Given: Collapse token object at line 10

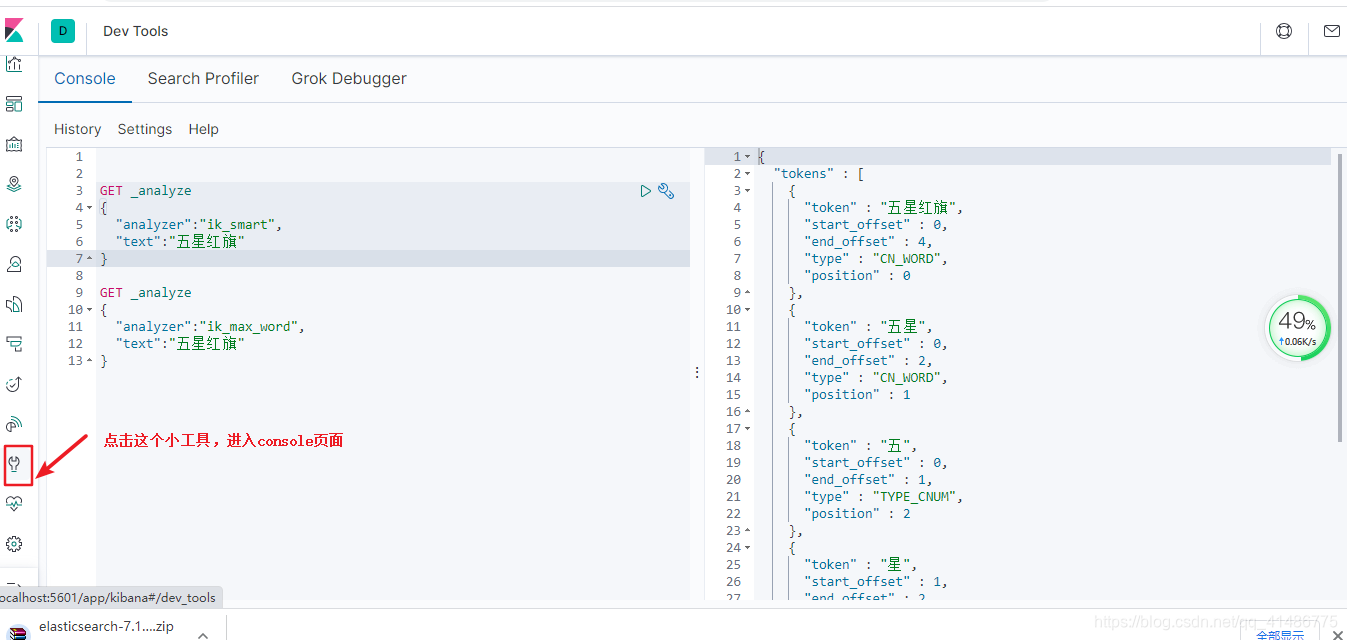Looking at the screenshot, I should (747, 310).
